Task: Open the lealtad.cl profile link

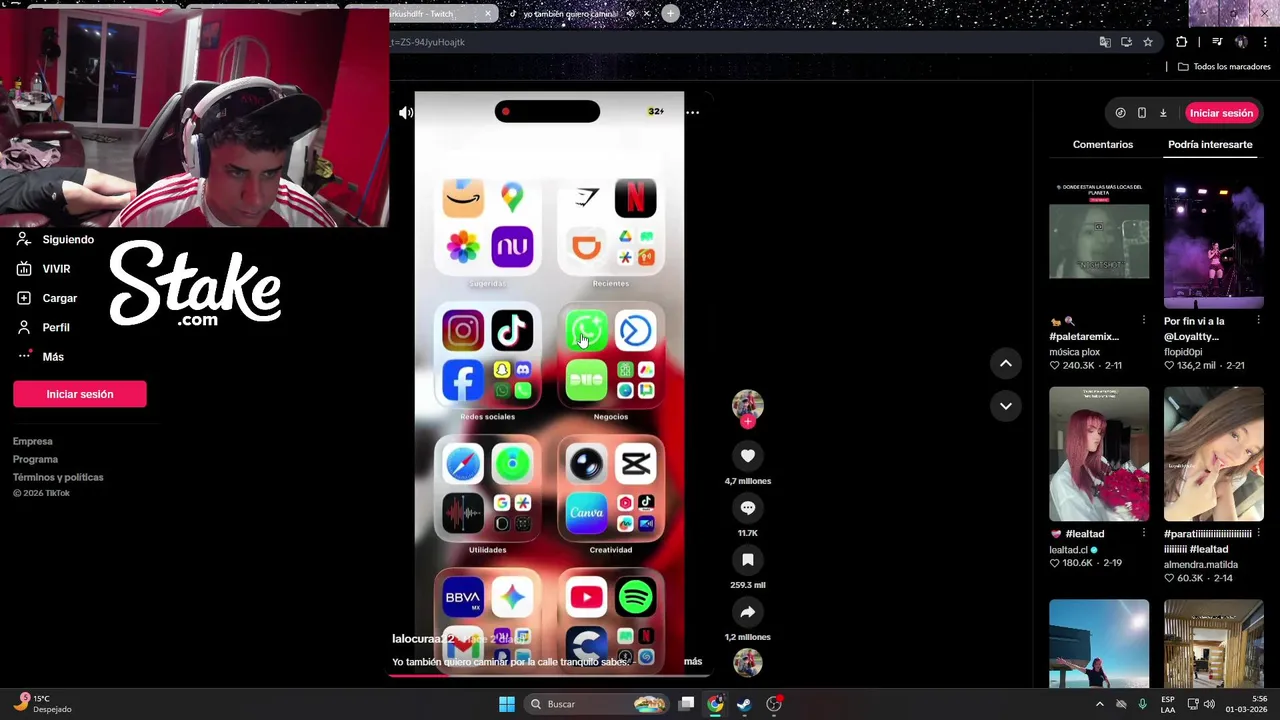Action: coord(1068,550)
